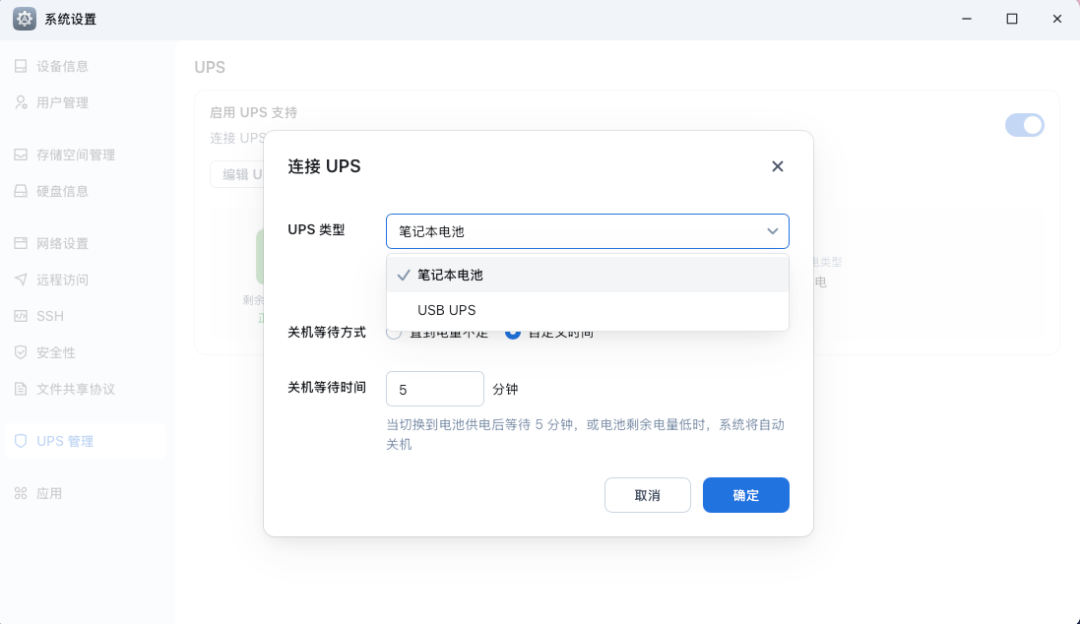
Task: Click the 确定 button
Action: coord(746,495)
